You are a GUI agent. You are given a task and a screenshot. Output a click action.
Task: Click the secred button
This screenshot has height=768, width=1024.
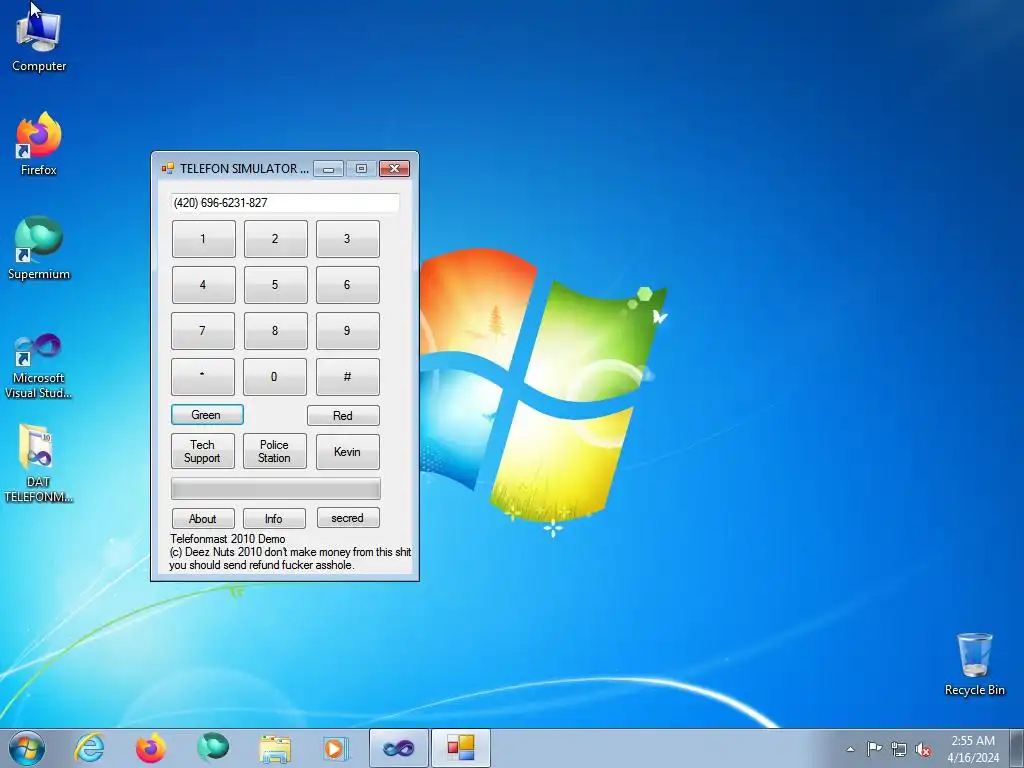(x=348, y=518)
